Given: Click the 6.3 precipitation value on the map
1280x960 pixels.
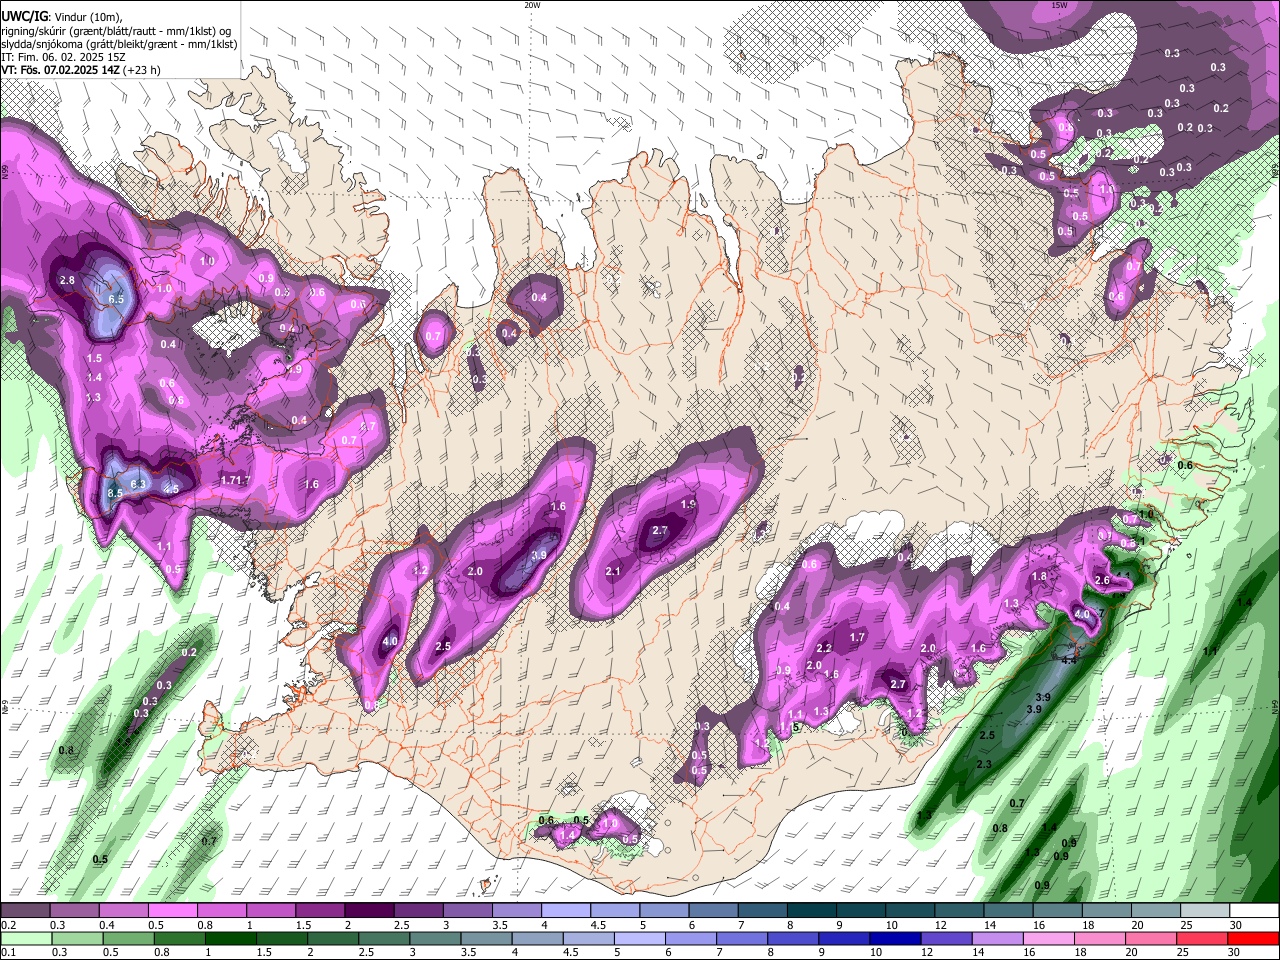Looking at the screenshot, I should click(139, 485).
